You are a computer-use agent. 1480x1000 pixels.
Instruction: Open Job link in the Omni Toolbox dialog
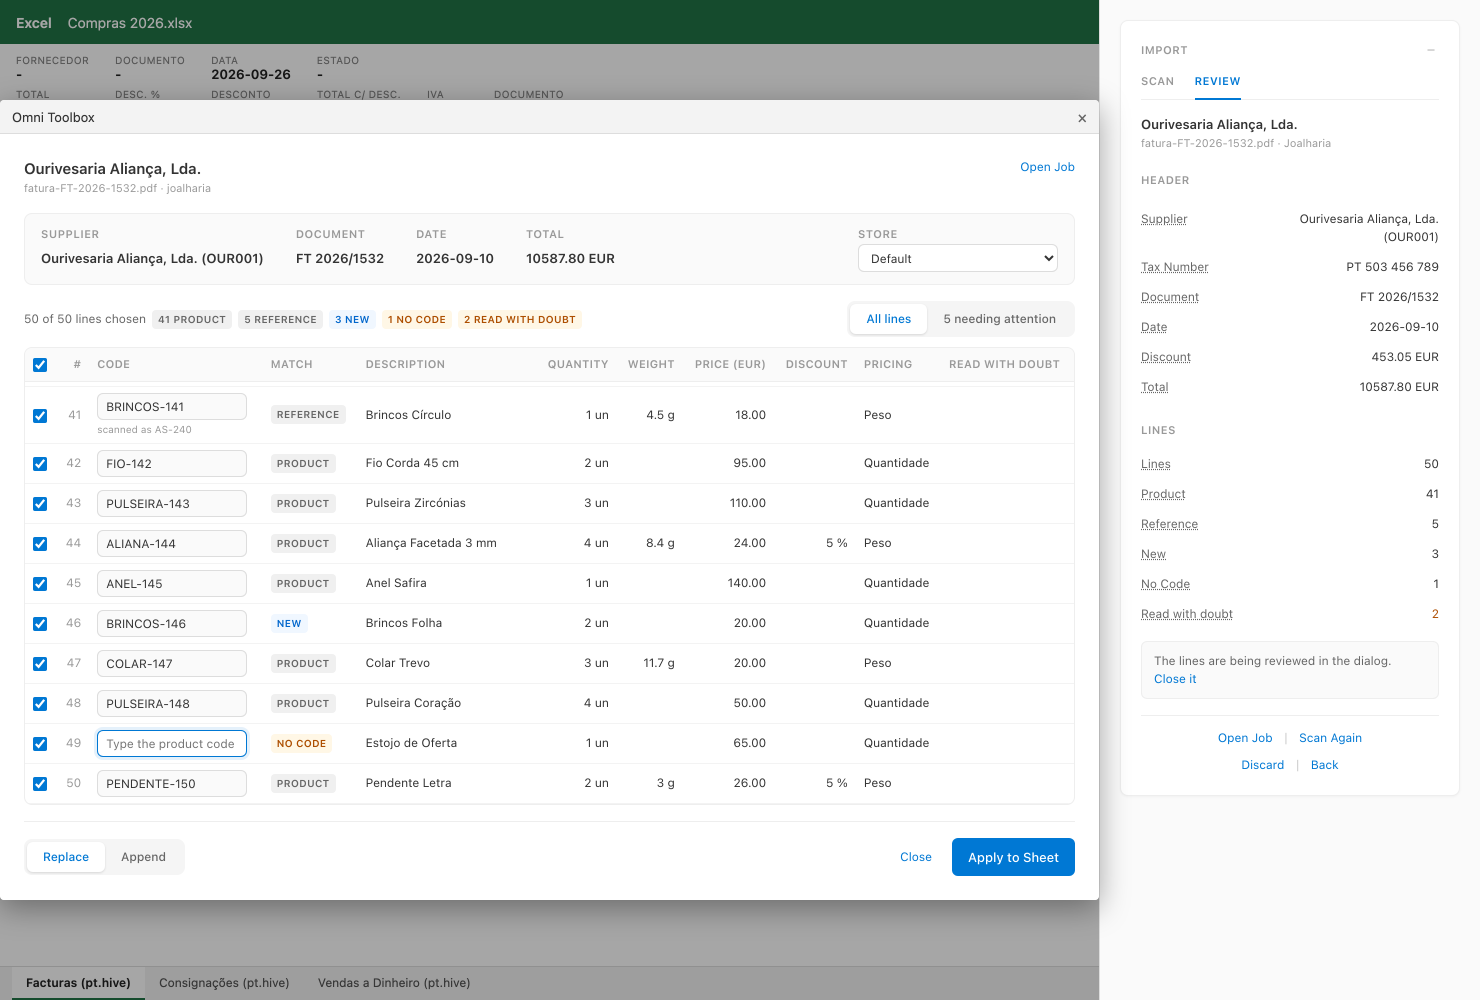(x=1047, y=167)
